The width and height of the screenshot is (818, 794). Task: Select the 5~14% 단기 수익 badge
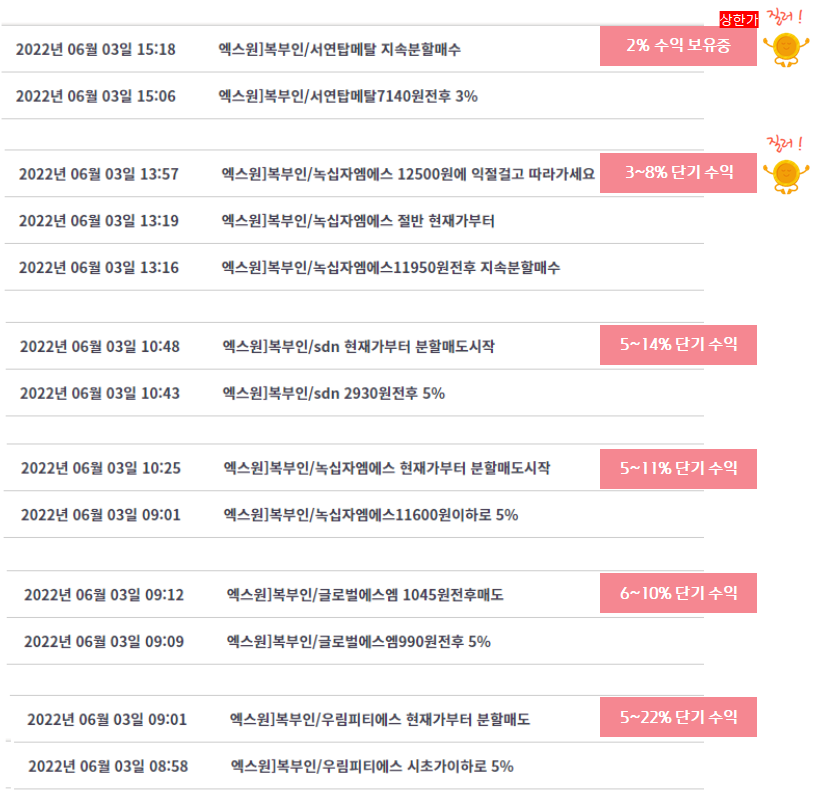coord(678,345)
